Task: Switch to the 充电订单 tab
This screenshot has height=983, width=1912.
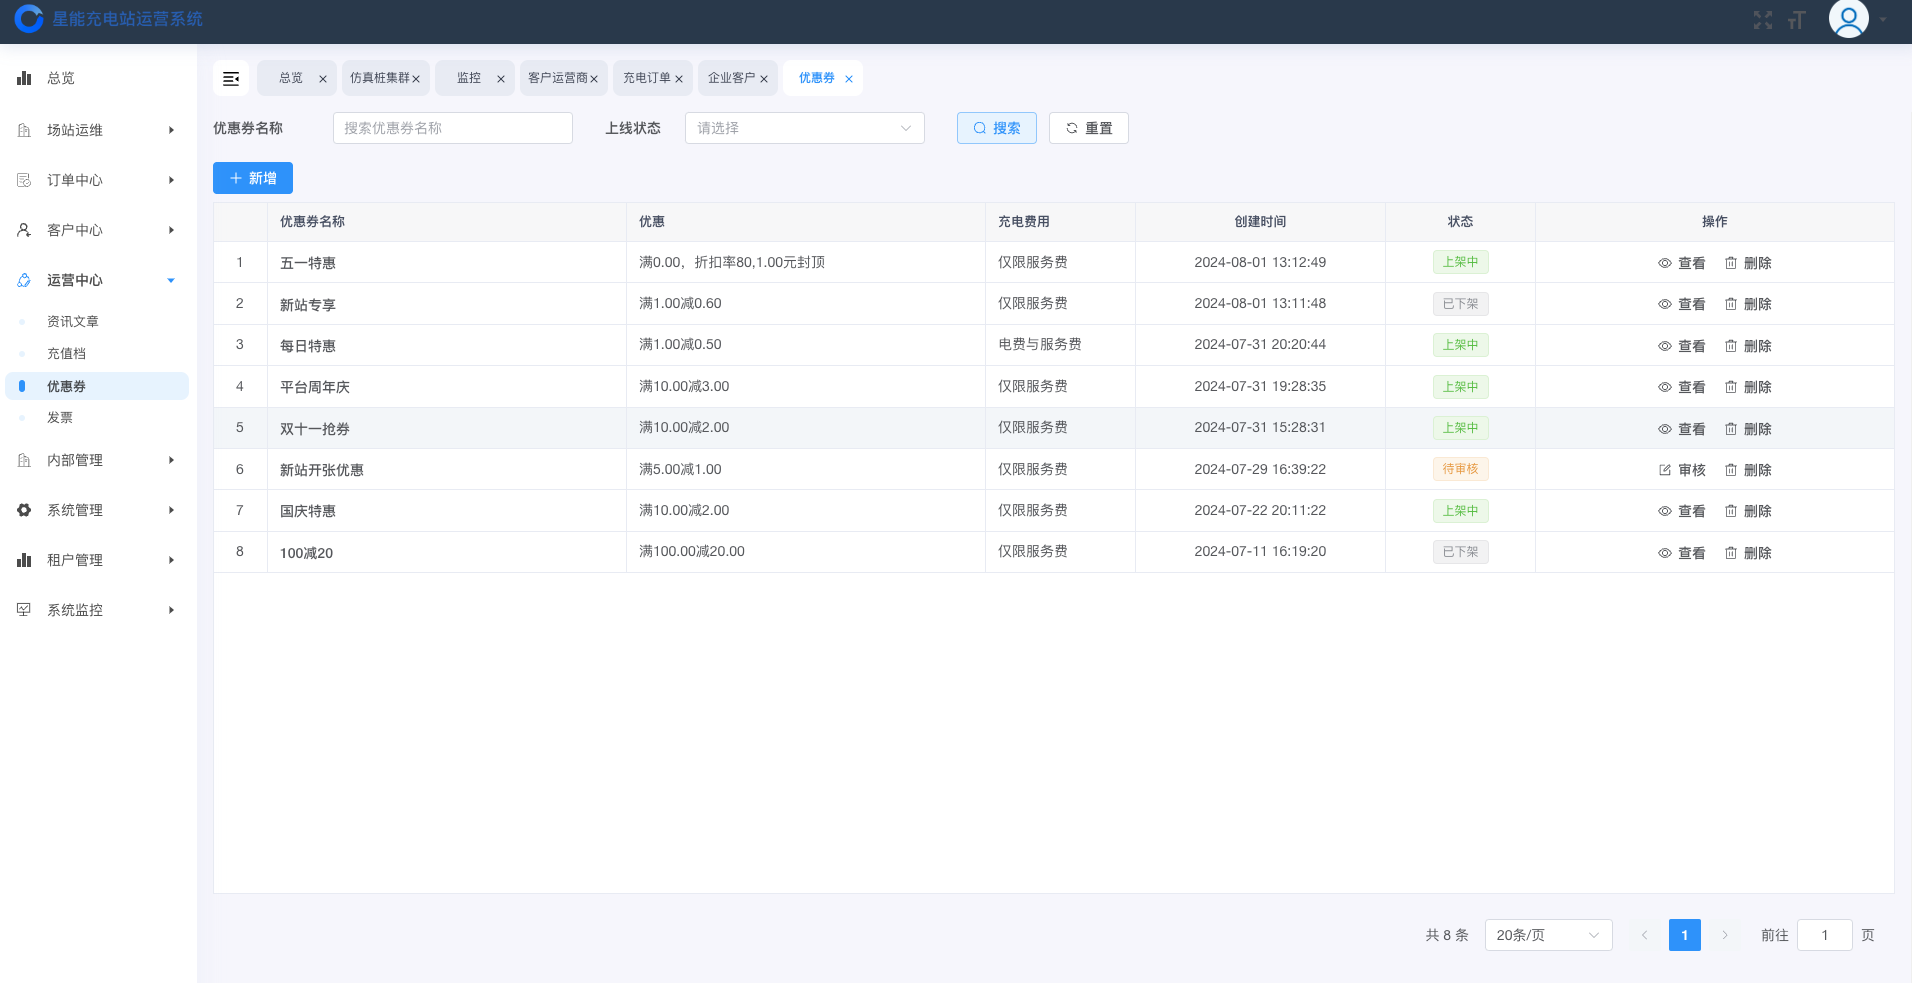Action: [x=646, y=78]
